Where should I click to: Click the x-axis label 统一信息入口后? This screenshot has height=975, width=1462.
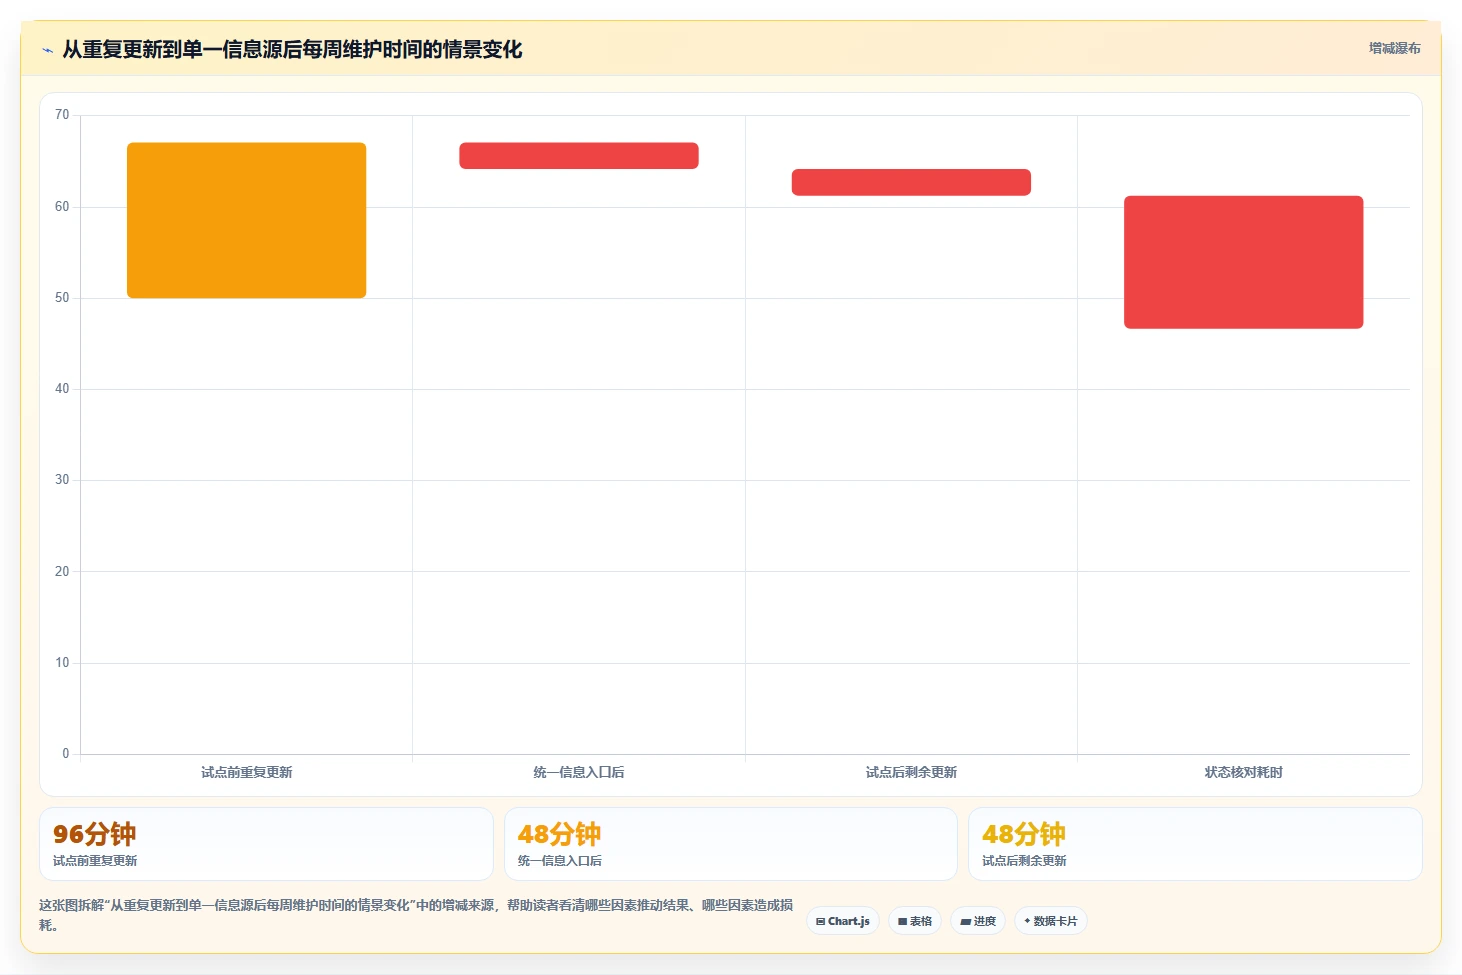point(579,772)
